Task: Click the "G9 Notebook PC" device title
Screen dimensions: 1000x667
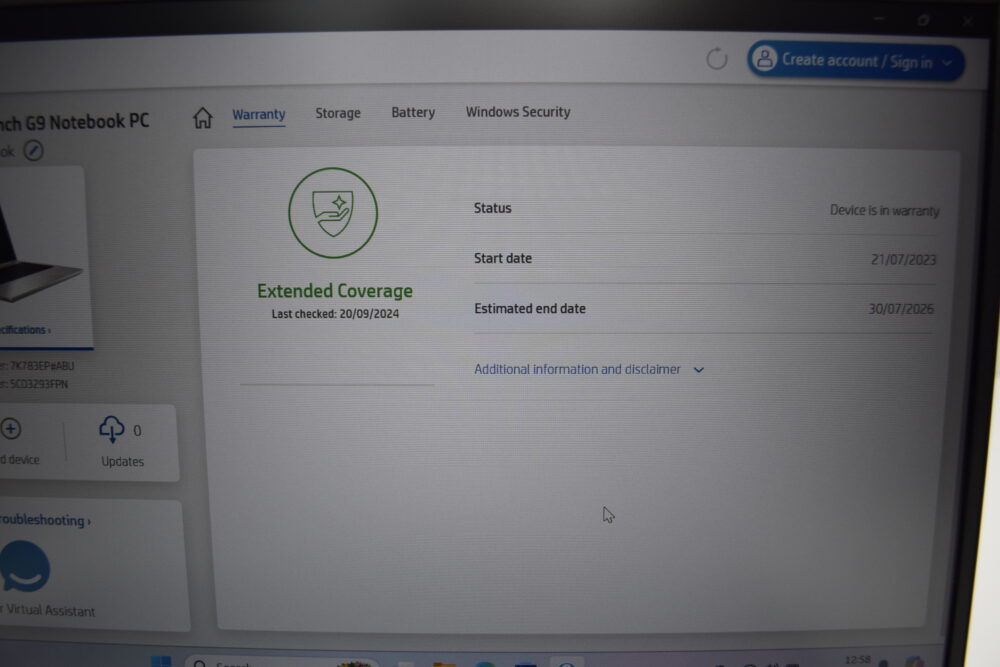Action: (x=87, y=121)
